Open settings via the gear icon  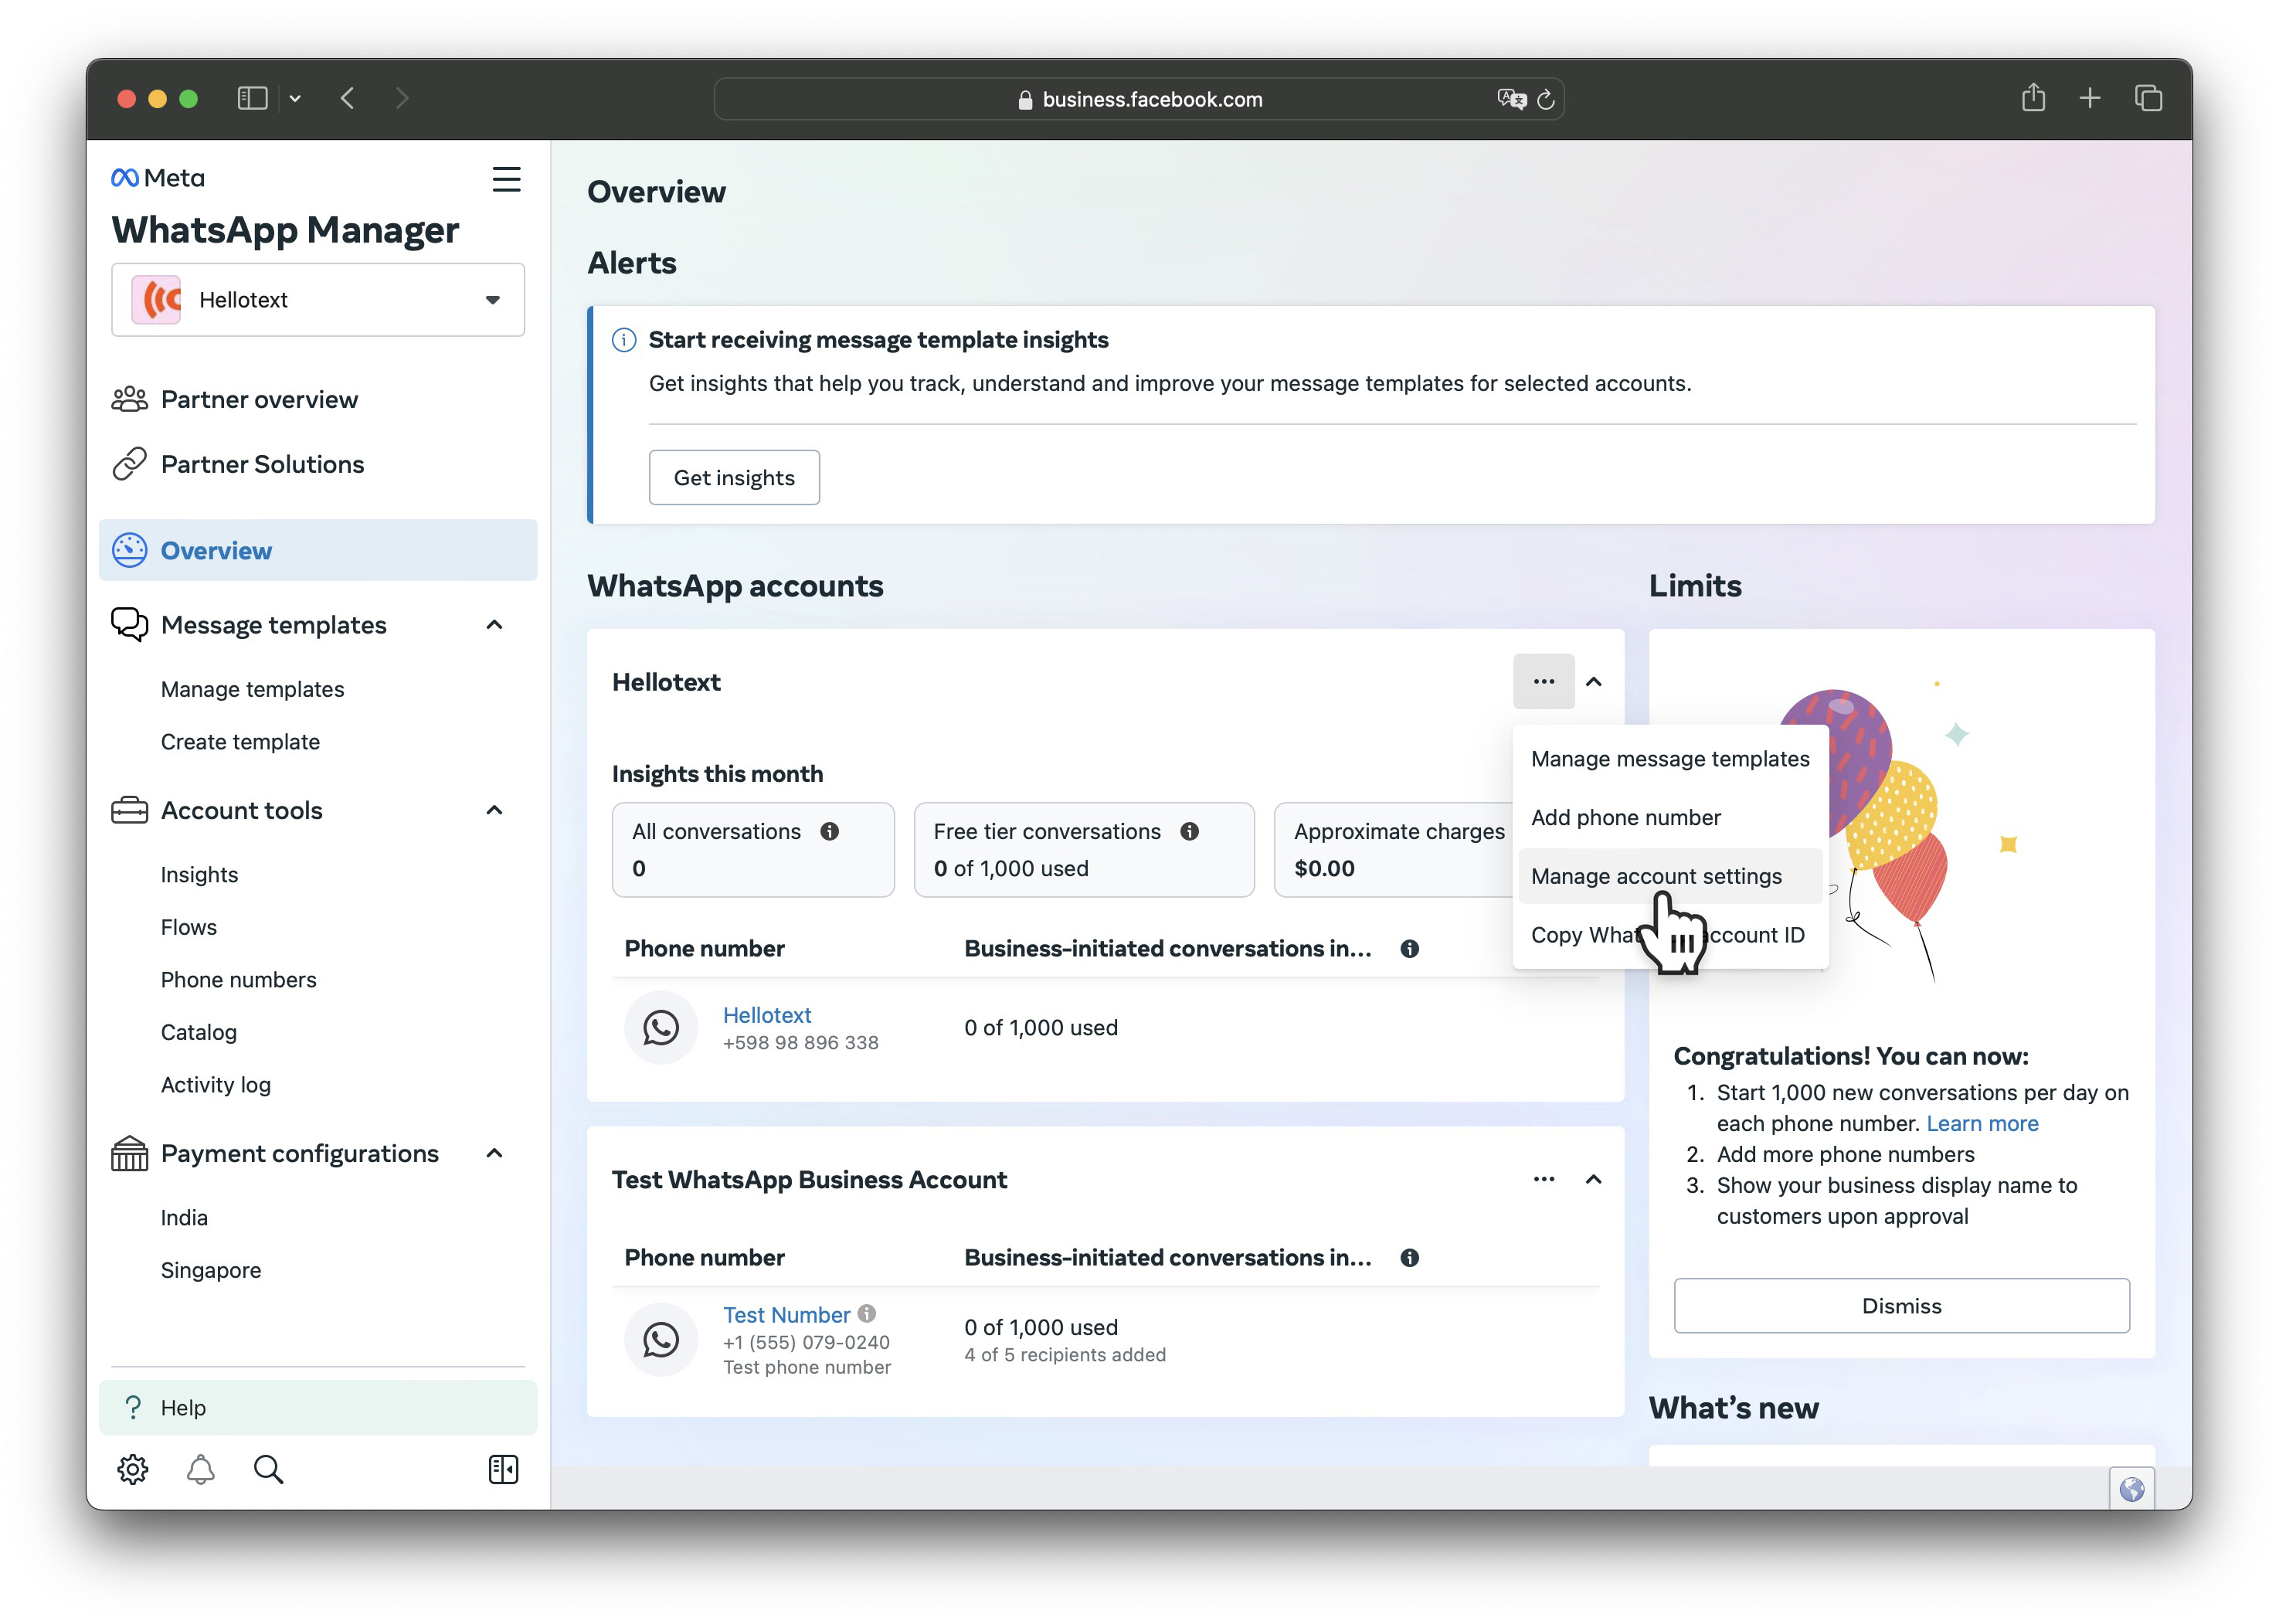click(x=133, y=1469)
